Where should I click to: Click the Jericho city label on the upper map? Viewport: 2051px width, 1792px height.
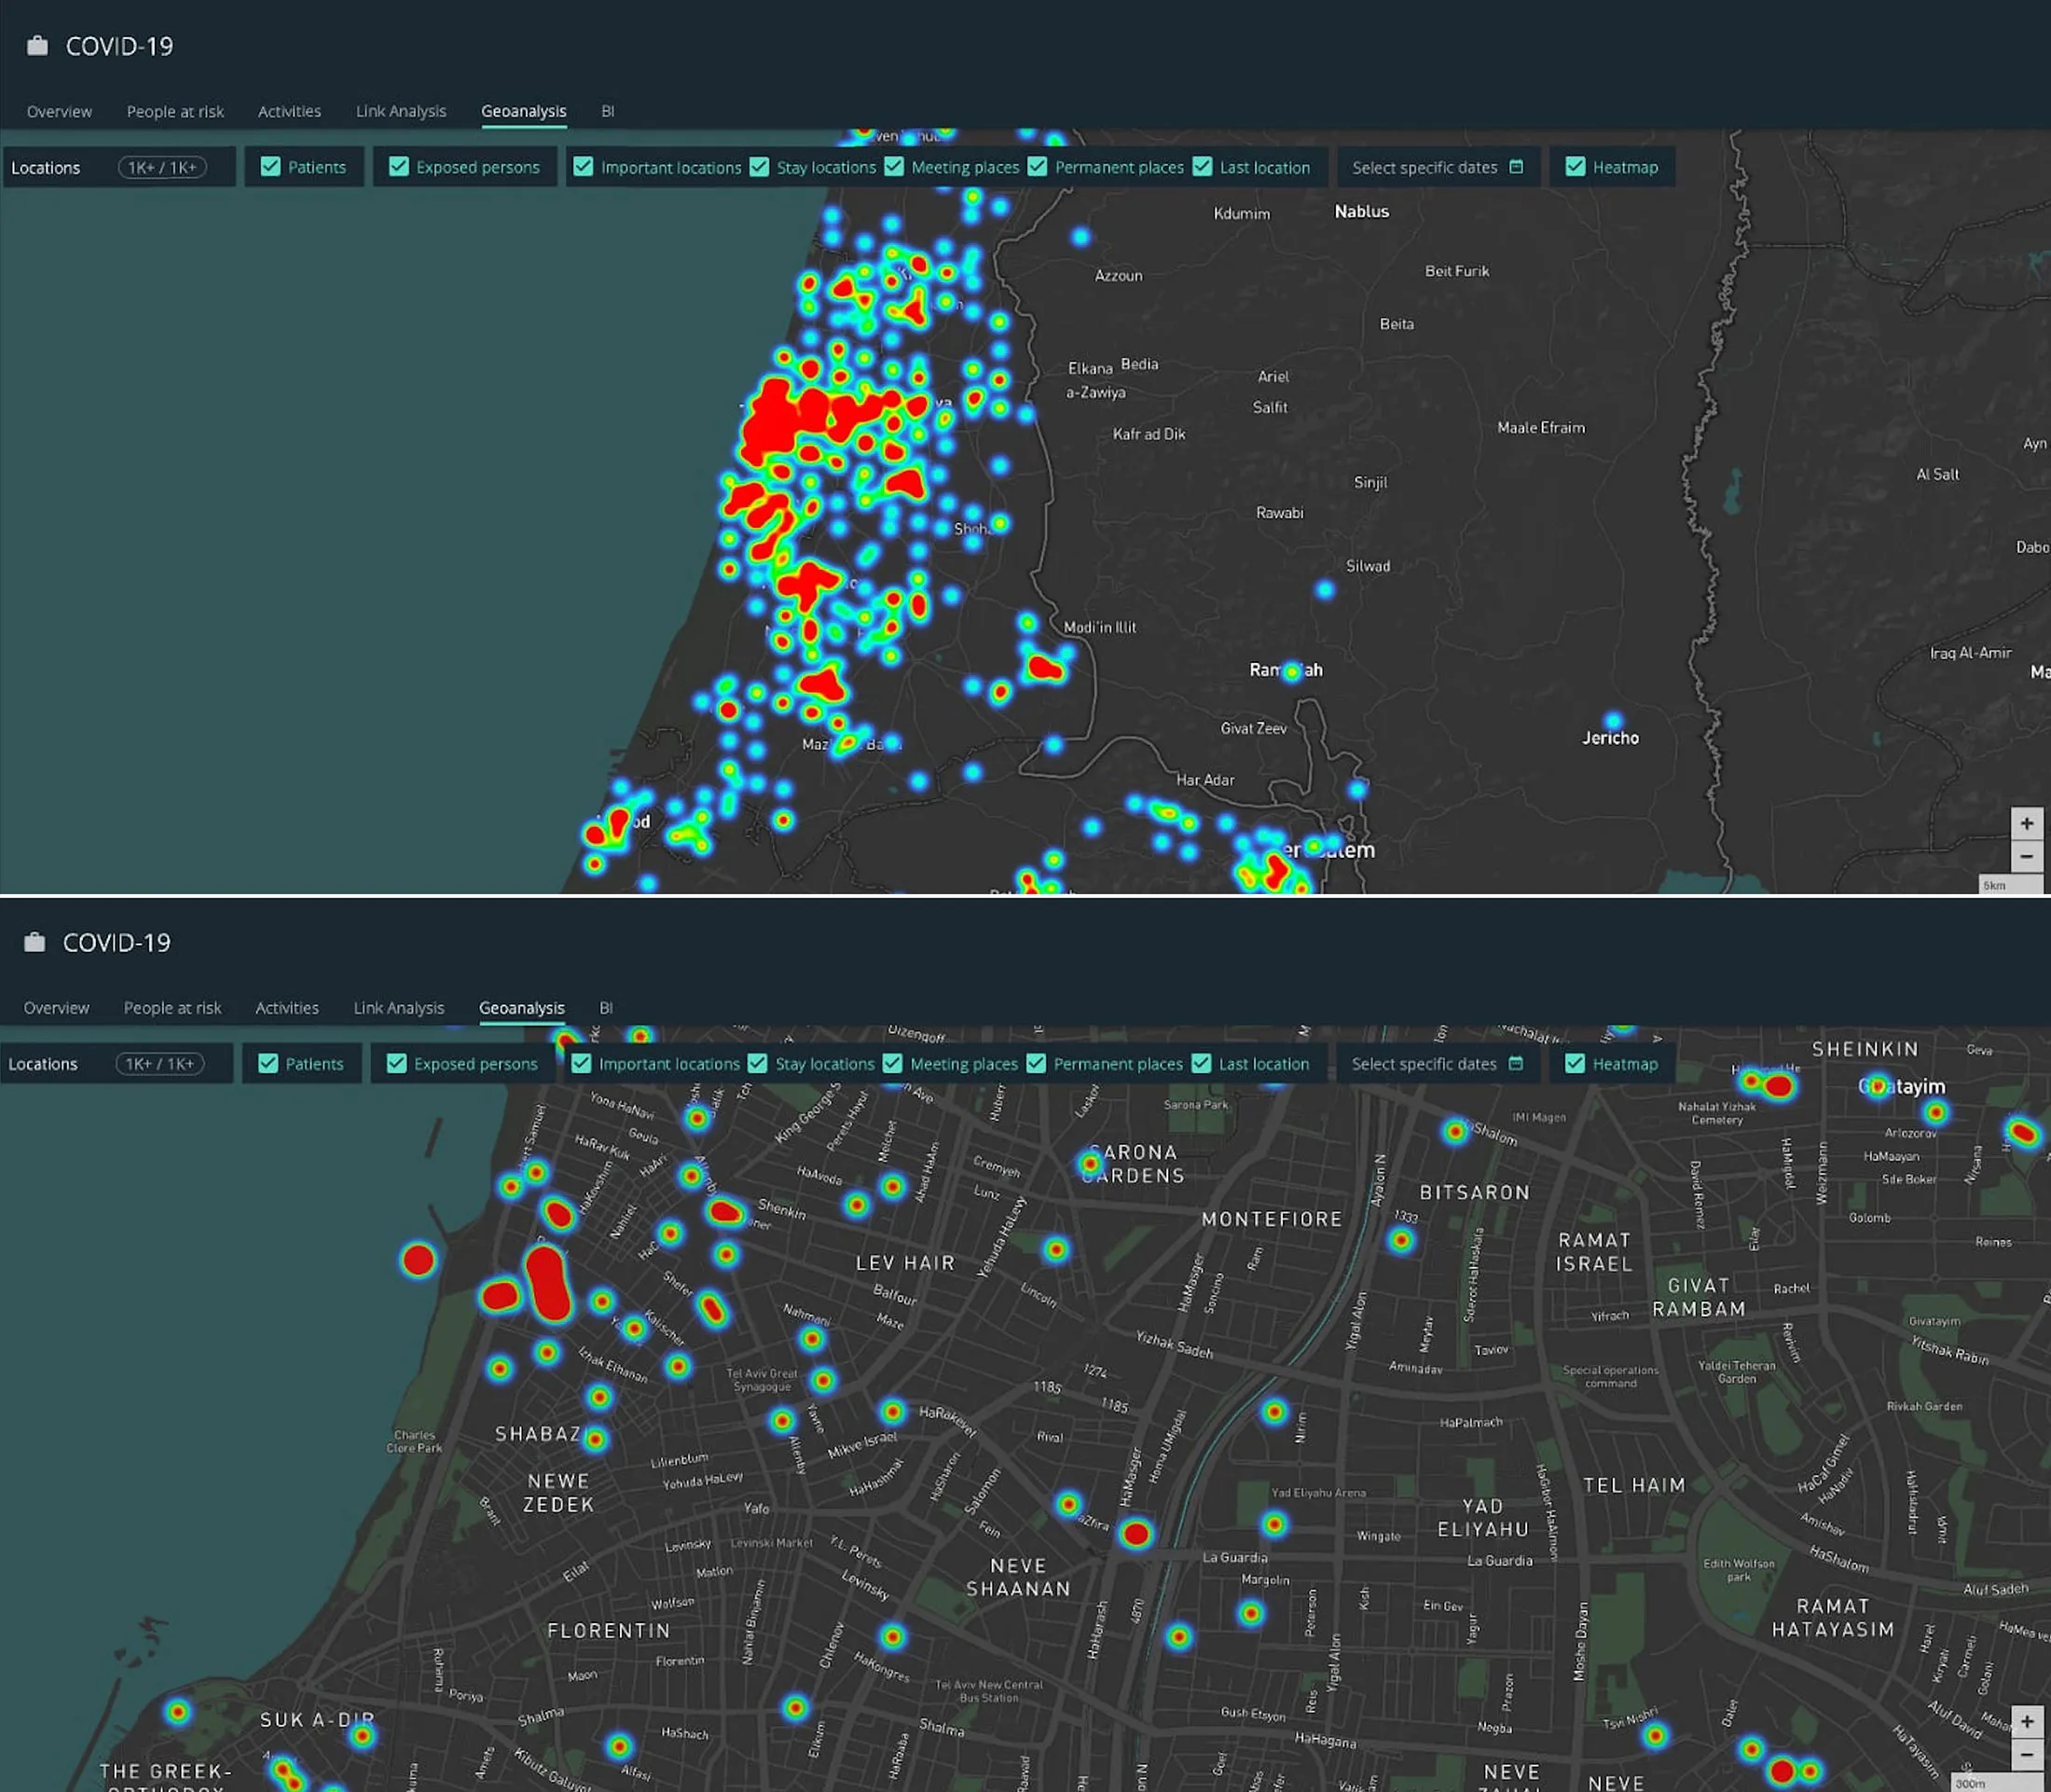(1610, 738)
